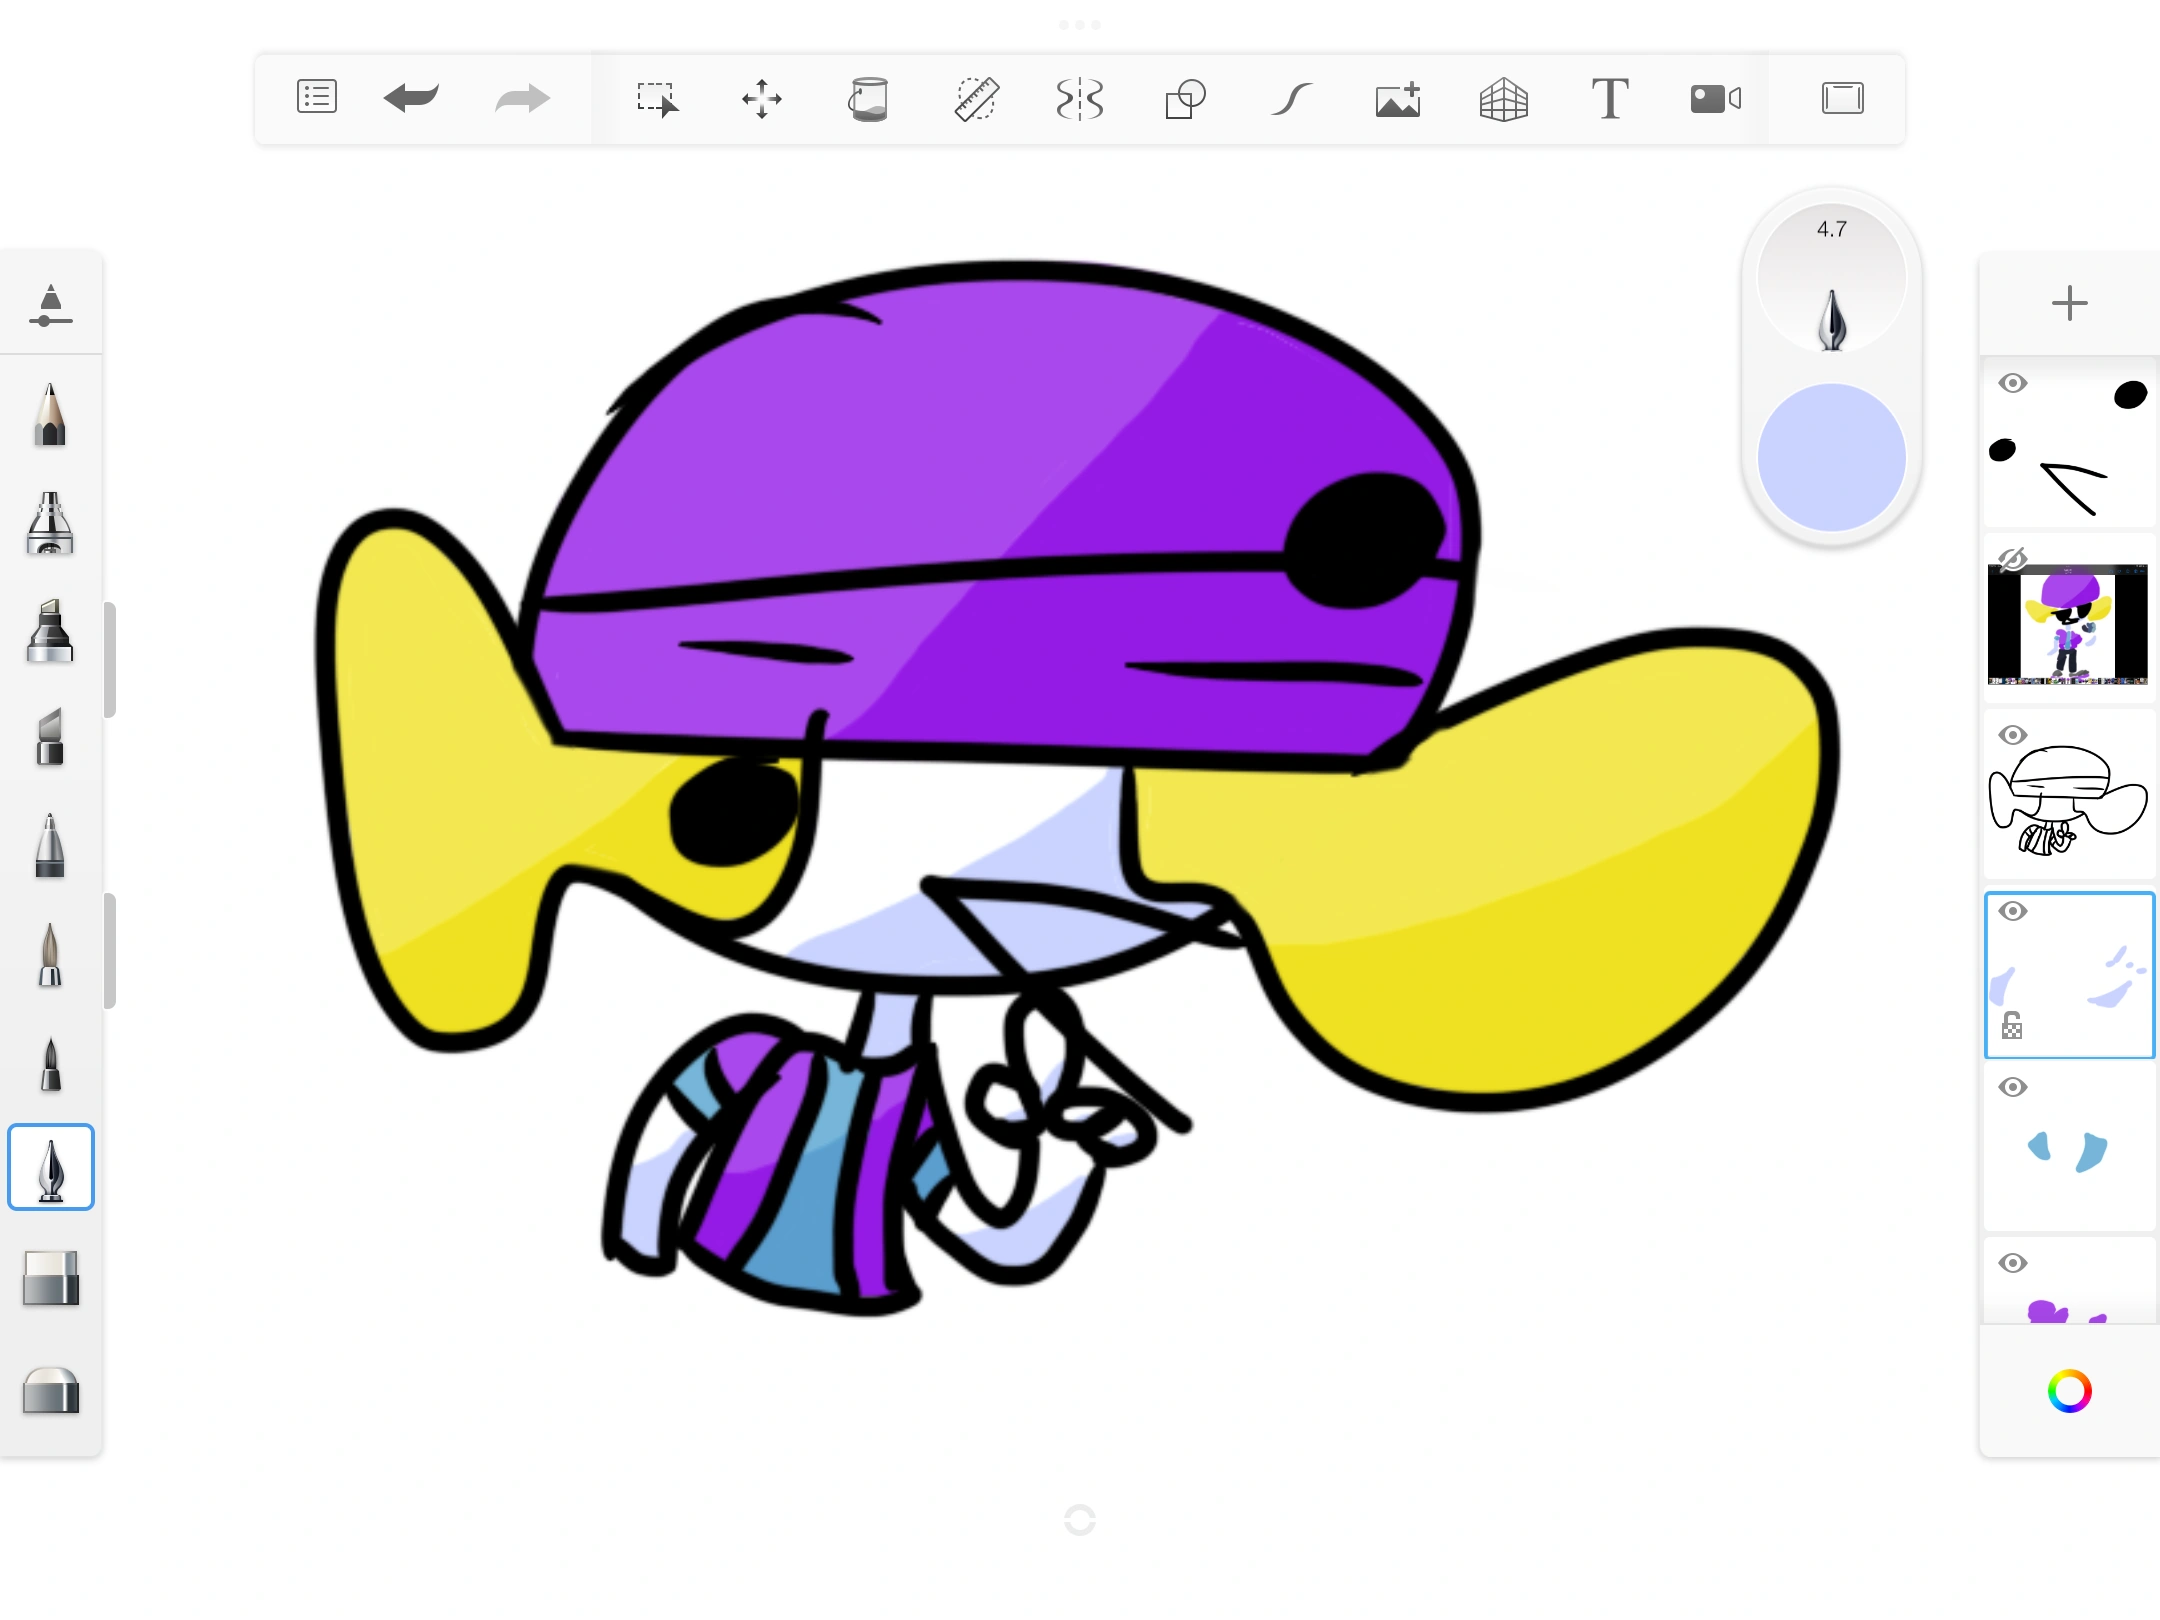Select the paint bucket fill tool

click(x=868, y=99)
